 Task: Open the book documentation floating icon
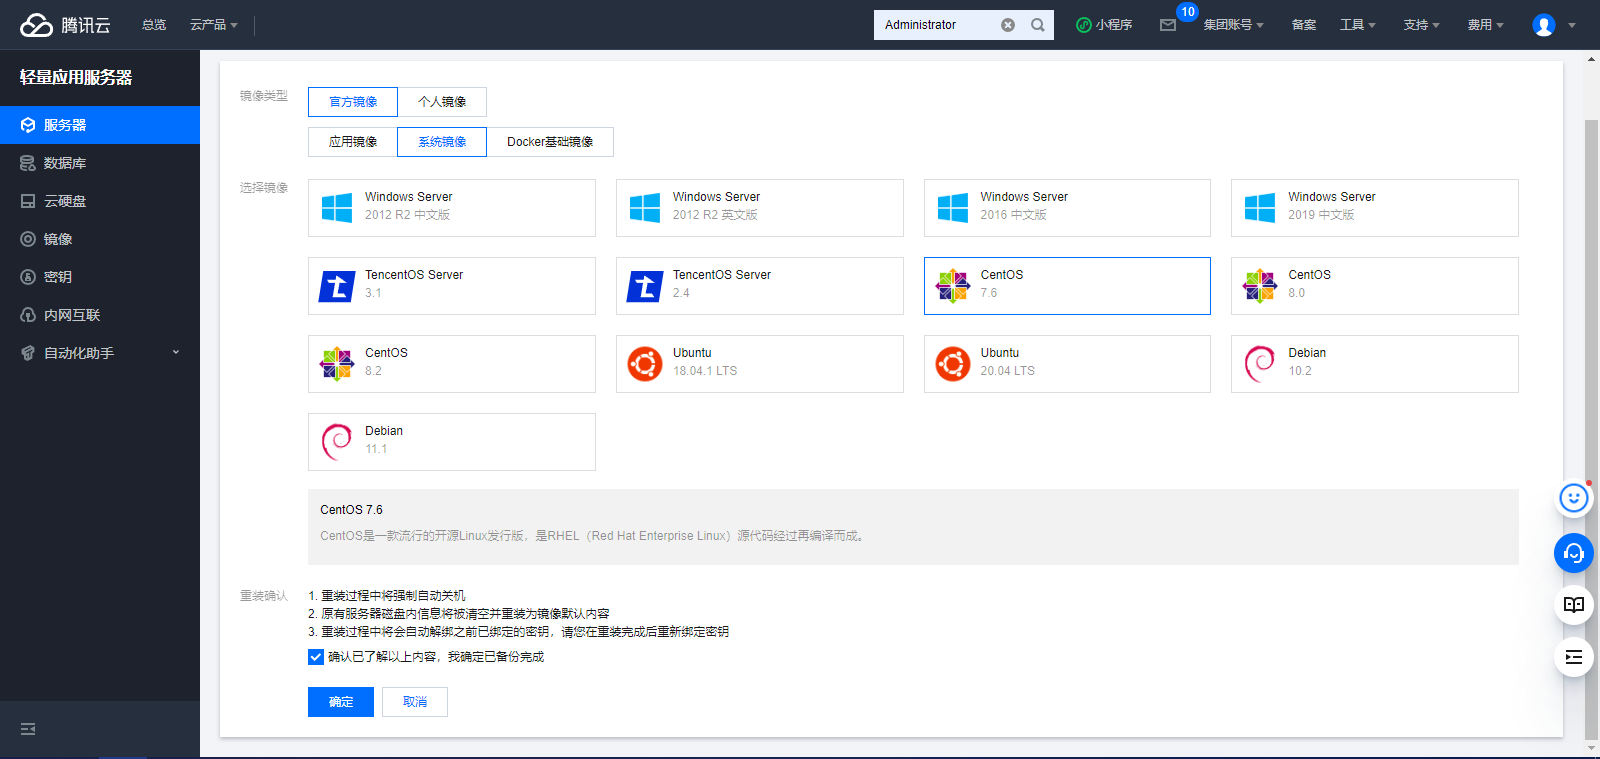point(1574,605)
